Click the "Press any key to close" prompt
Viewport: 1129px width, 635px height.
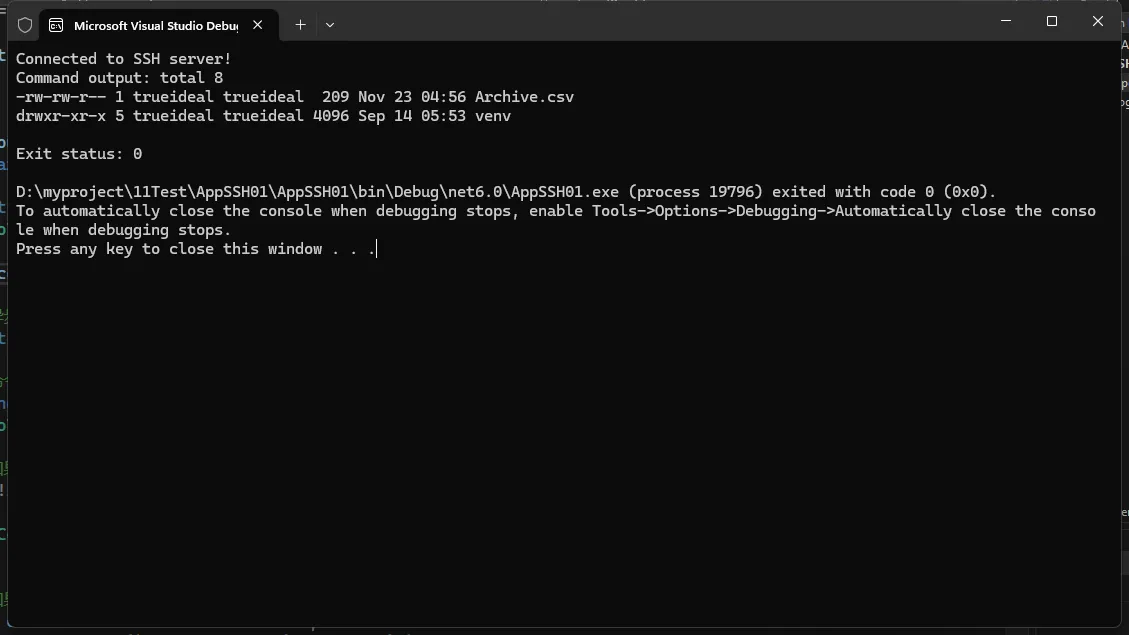pos(195,249)
